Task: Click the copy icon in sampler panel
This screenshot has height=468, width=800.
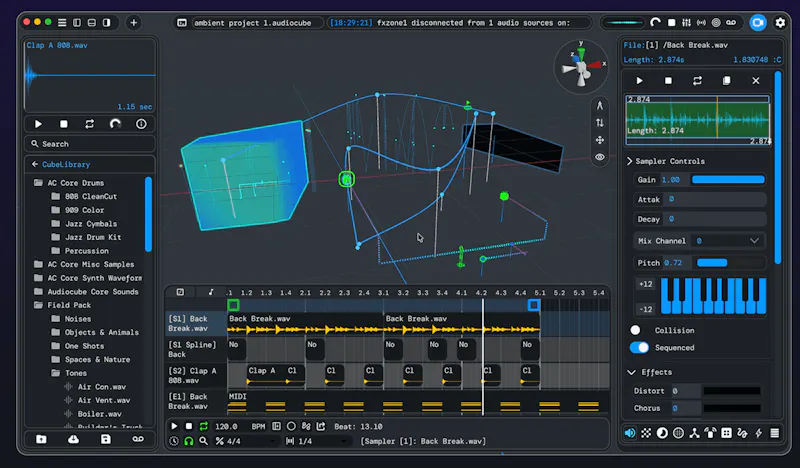Action: (727, 81)
